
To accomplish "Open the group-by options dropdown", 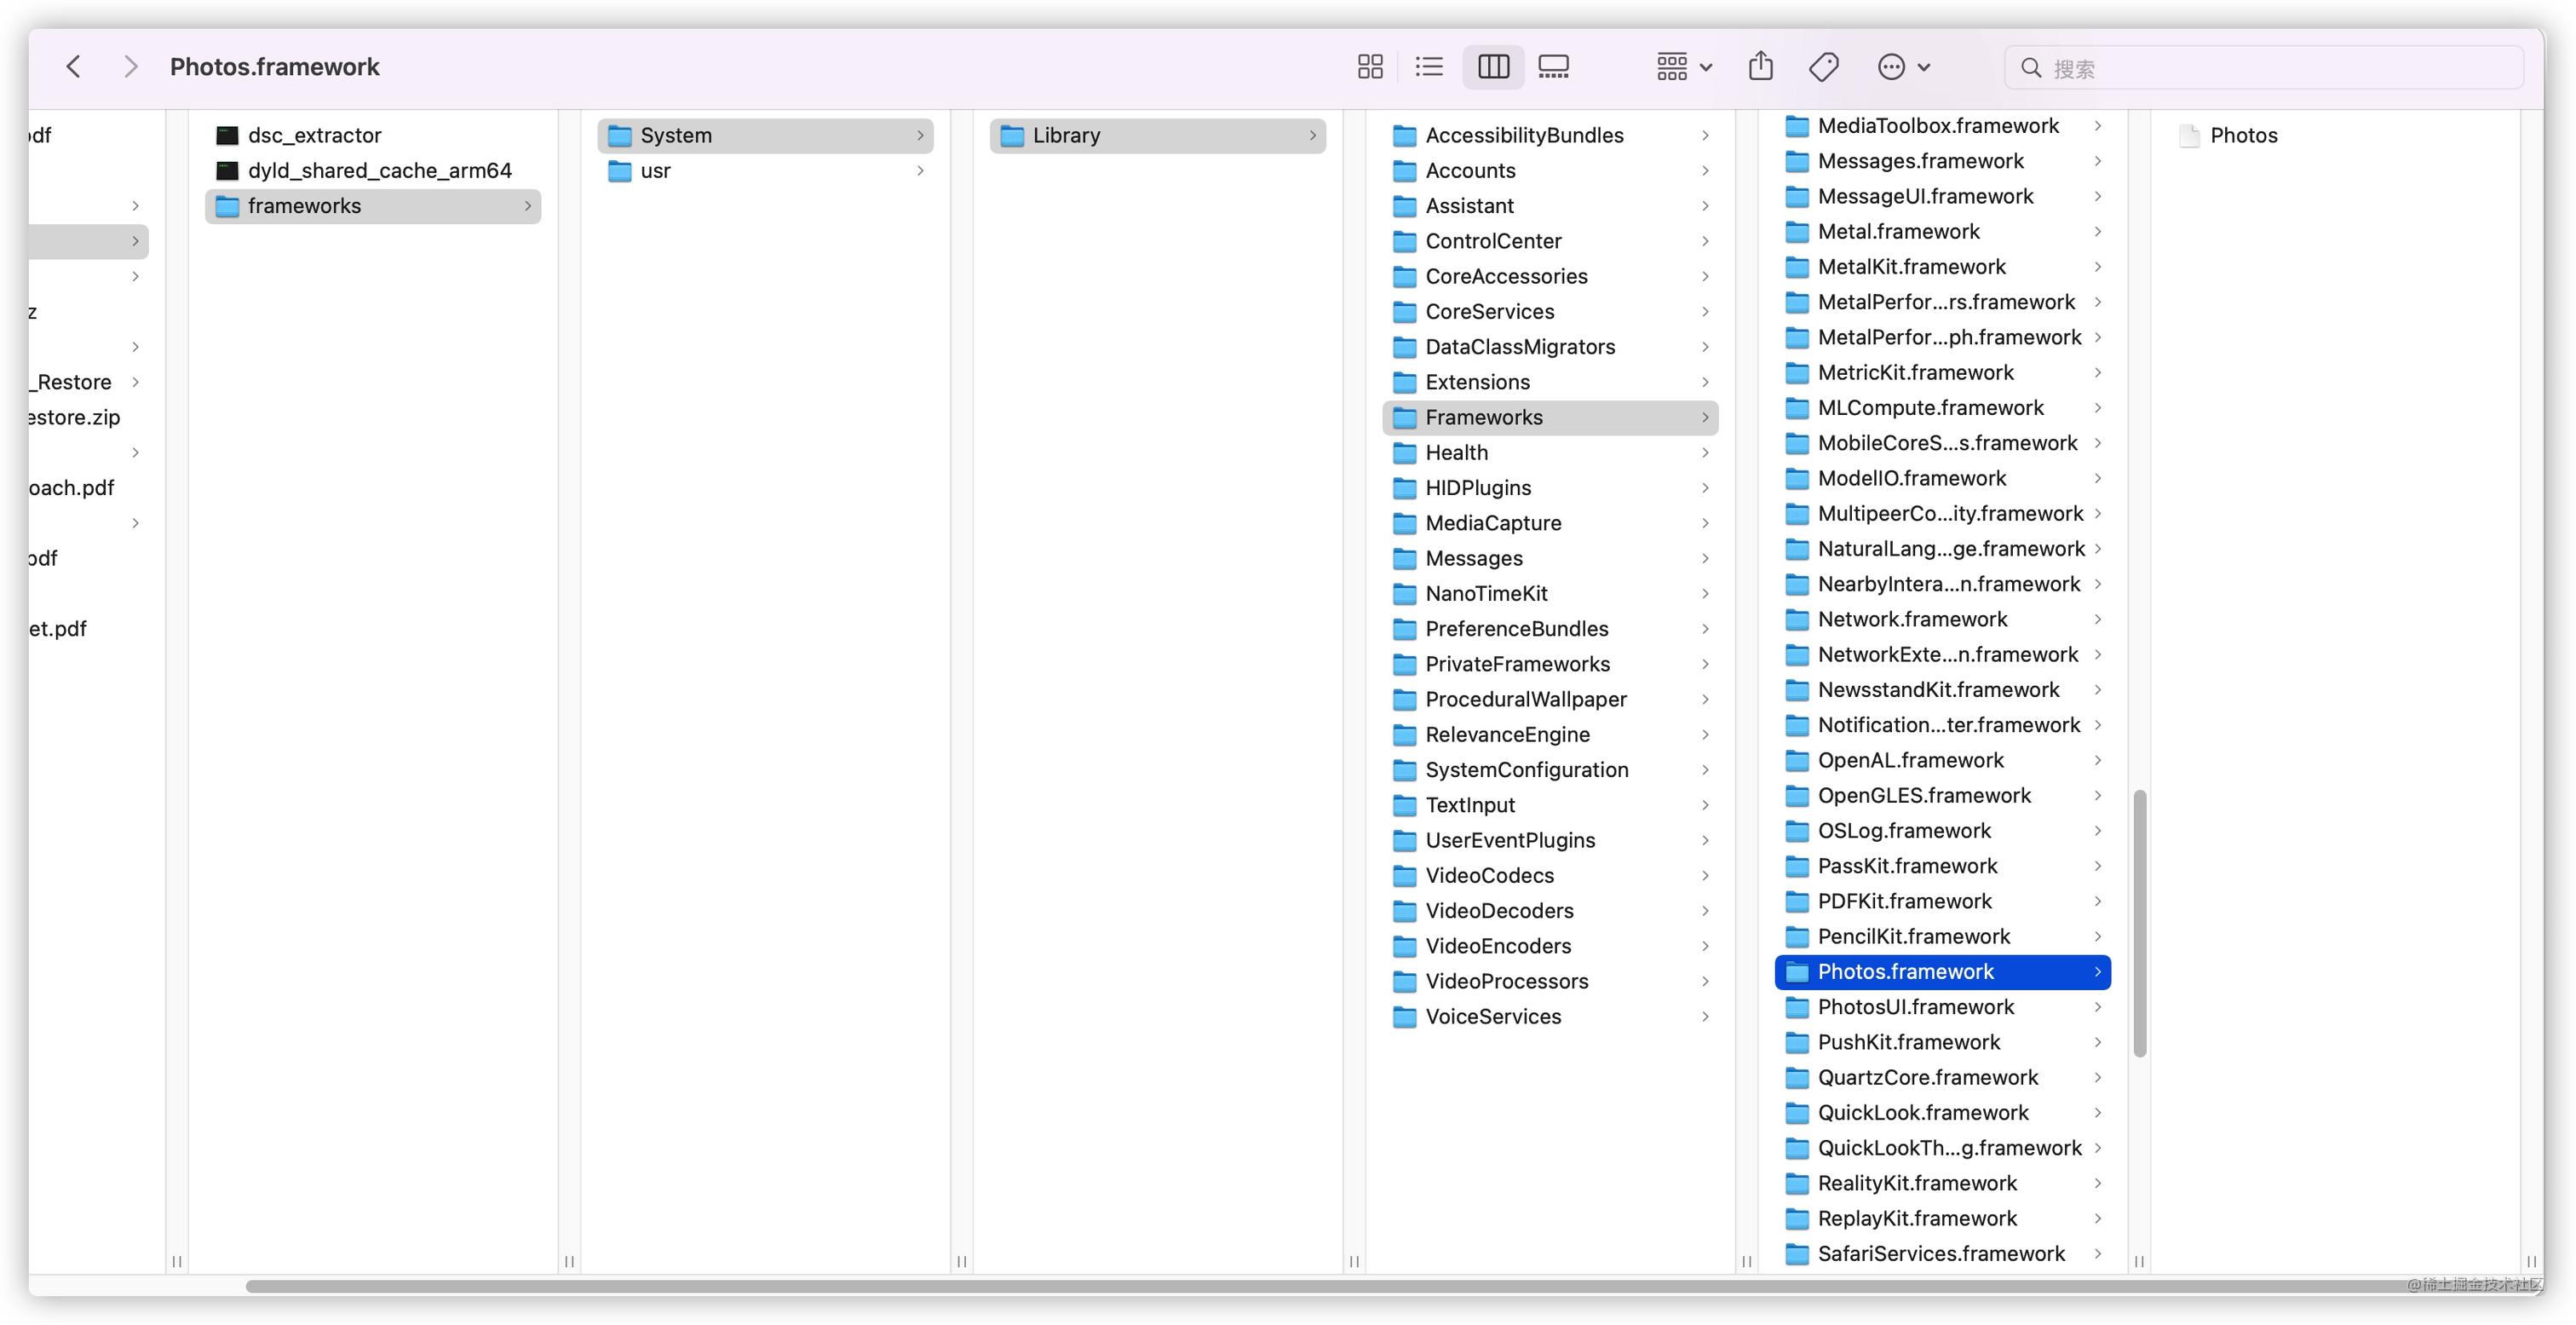I will pos(1685,67).
